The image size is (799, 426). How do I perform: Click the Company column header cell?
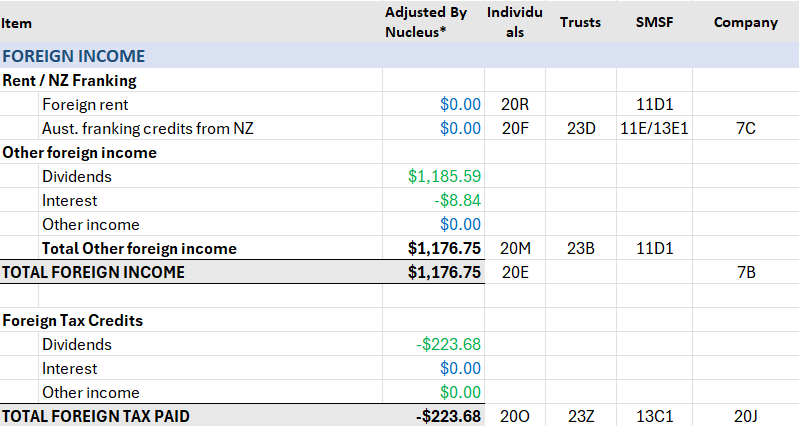pyautogui.click(x=745, y=22)
